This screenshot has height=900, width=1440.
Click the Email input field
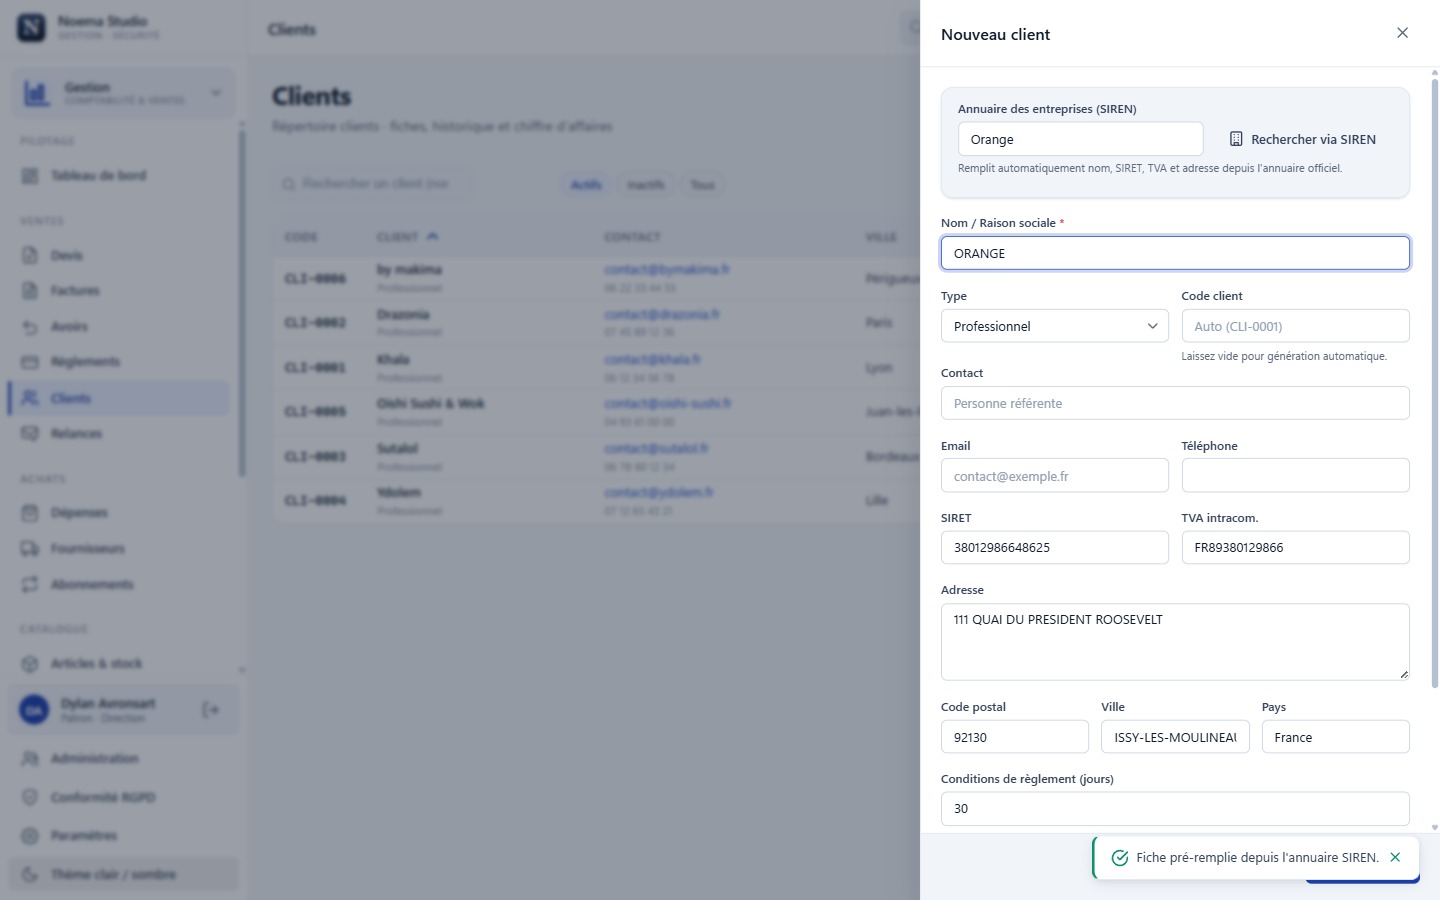point(1054,476)
